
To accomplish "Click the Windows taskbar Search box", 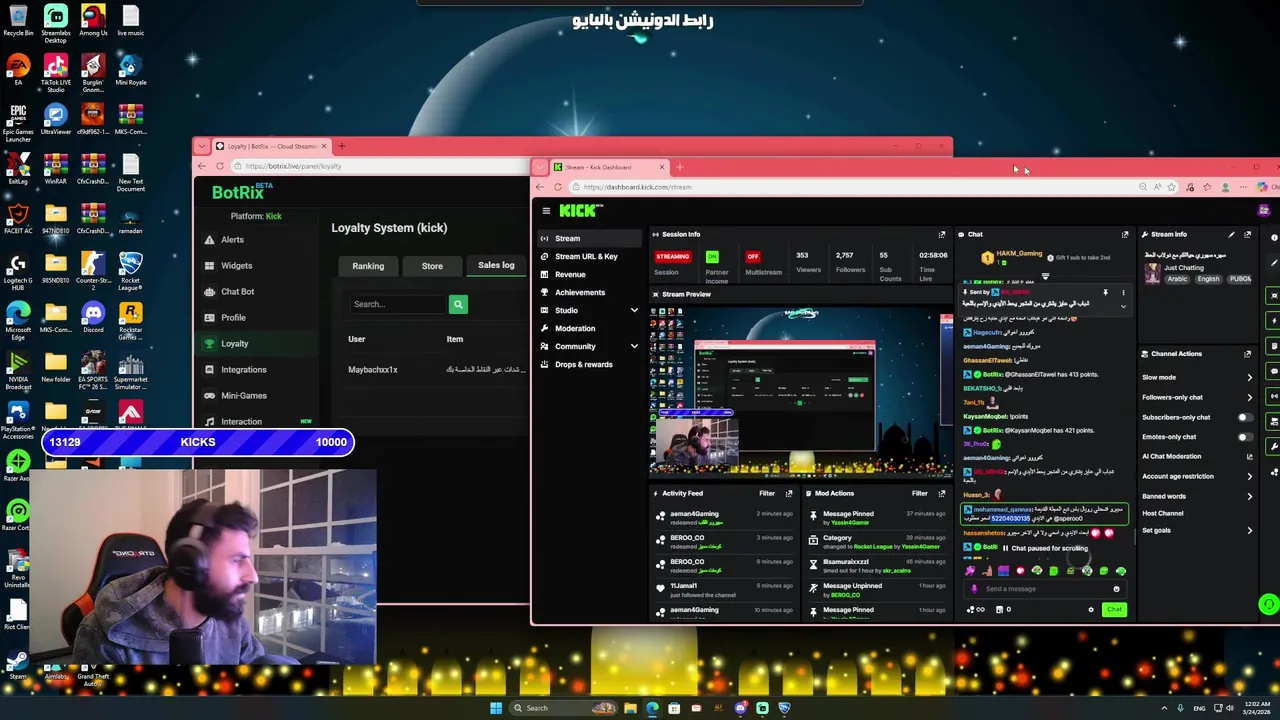I will [562, 708].
